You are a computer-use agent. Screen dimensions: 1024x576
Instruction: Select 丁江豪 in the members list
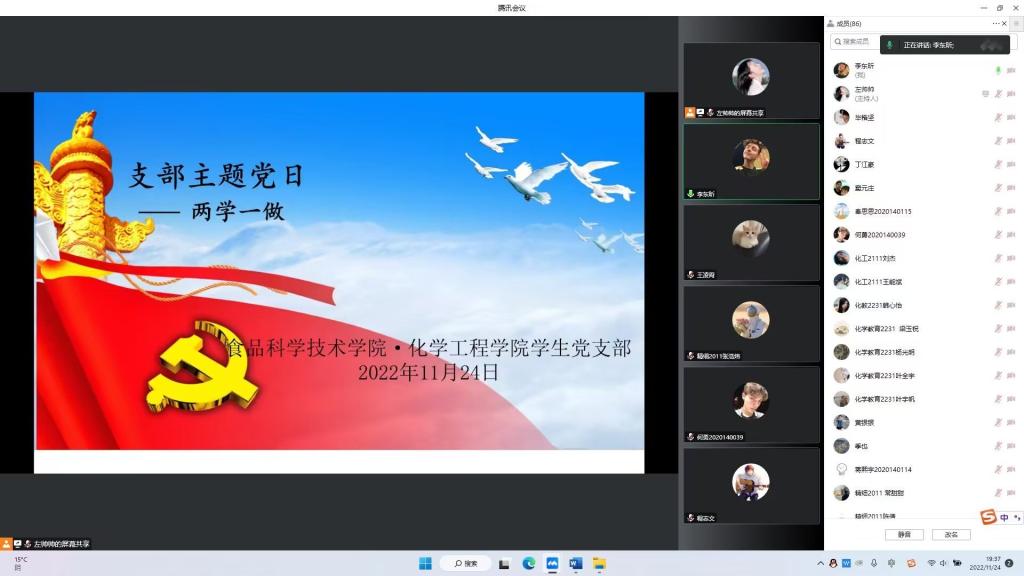864,164
